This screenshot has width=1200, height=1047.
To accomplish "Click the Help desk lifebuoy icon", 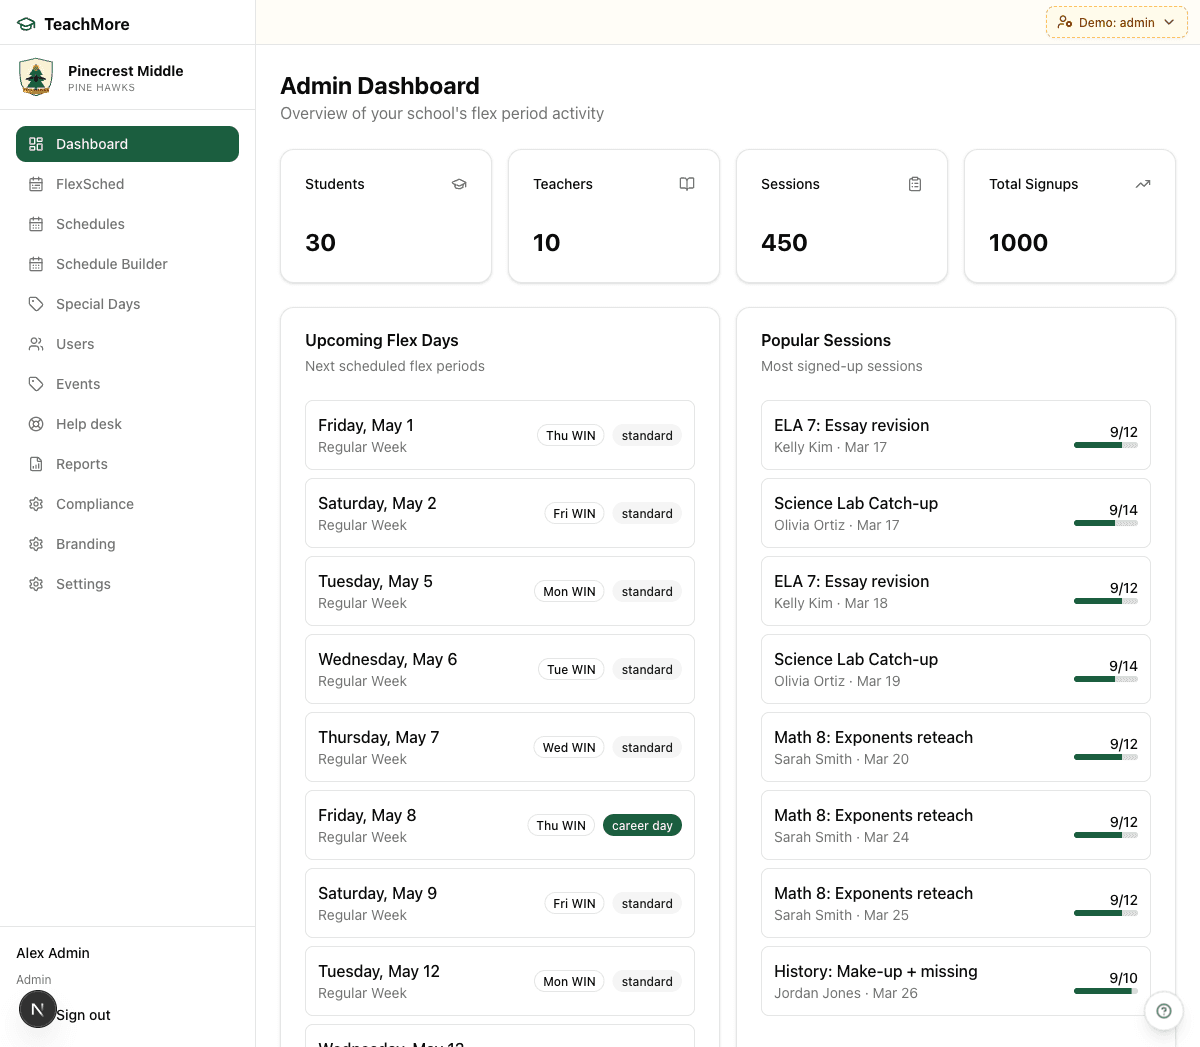I will click(x=36, y=424).
